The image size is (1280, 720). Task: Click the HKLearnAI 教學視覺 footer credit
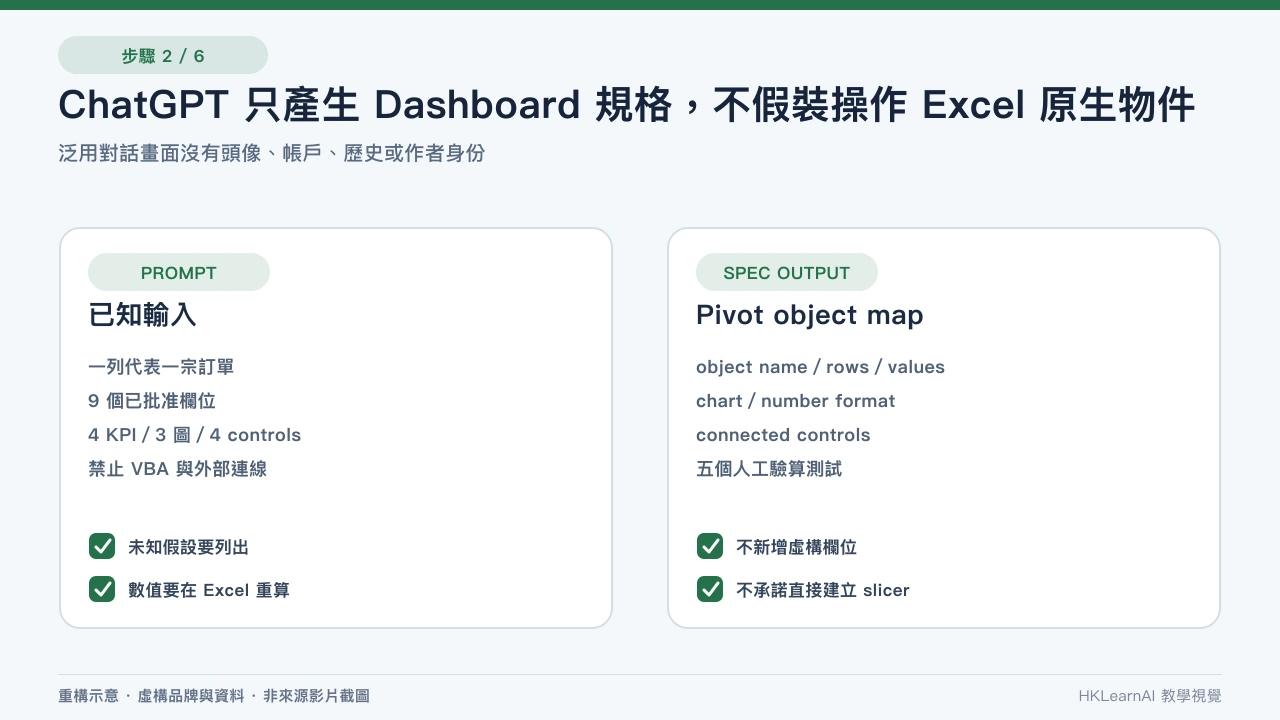pos(1150,696)
